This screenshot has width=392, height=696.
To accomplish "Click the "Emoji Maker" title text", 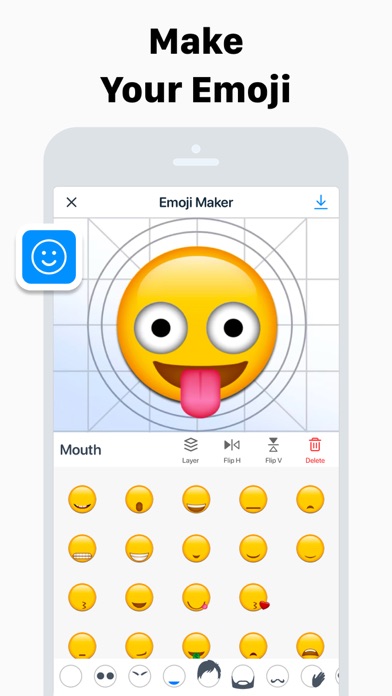I will point(196,202).
